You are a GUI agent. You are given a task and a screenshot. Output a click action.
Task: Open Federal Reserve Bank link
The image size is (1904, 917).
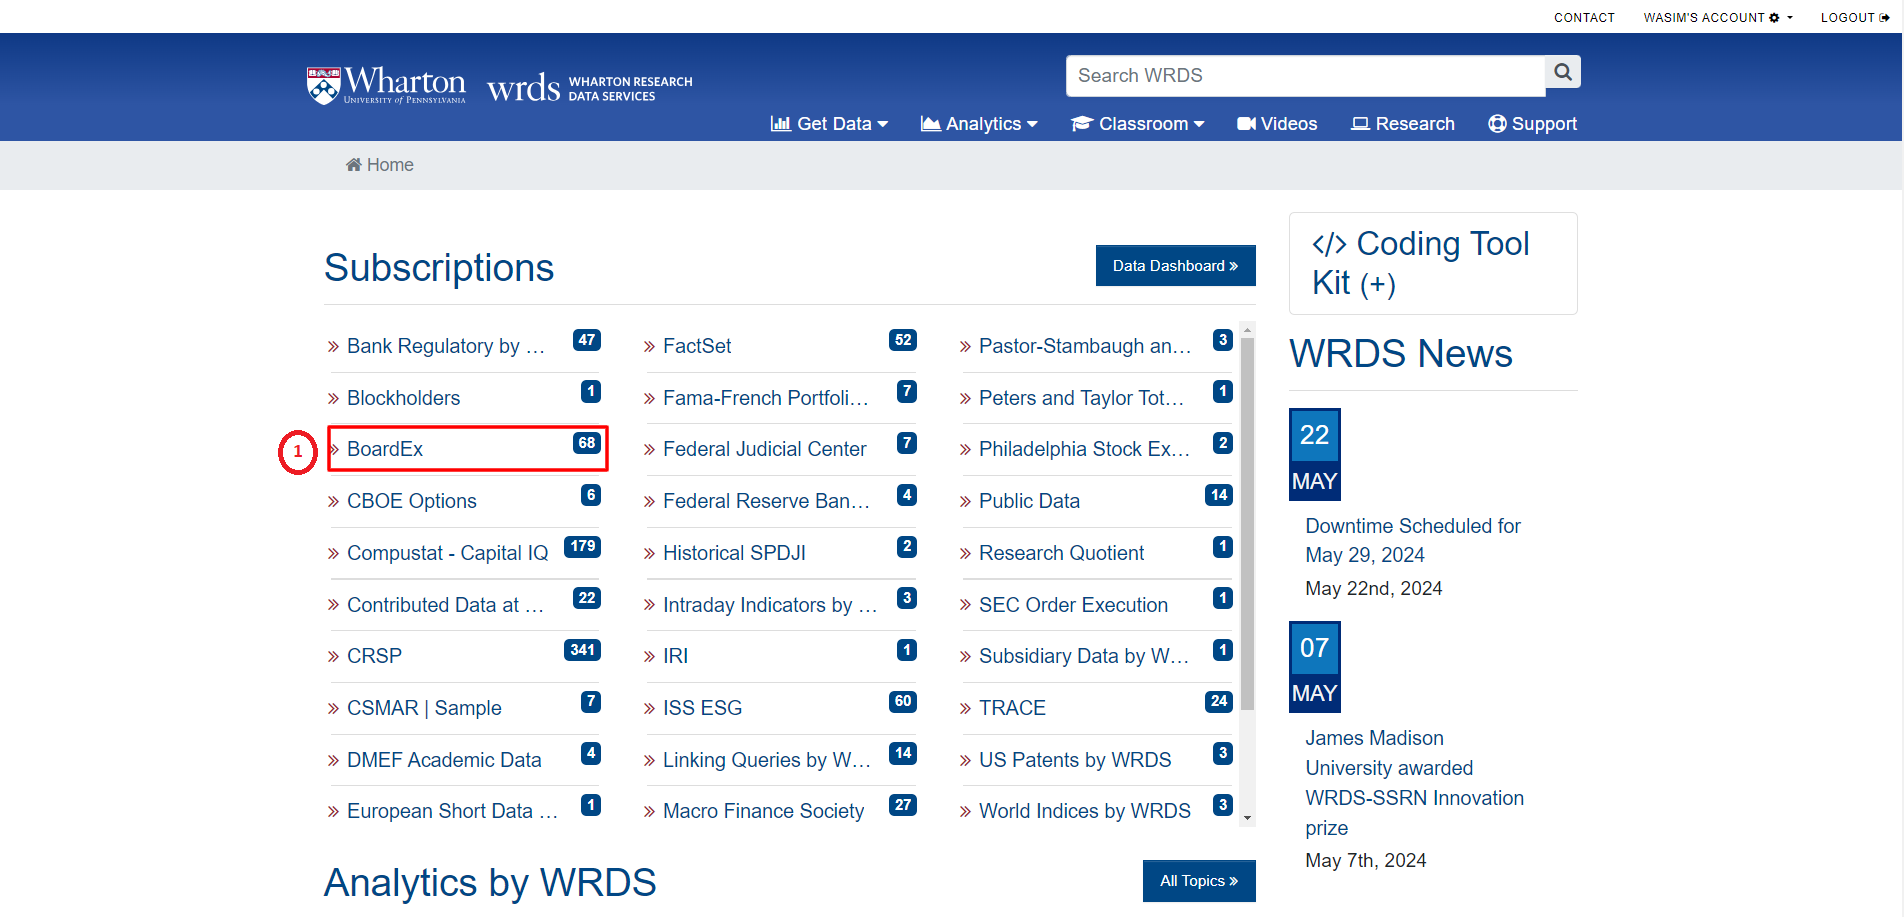[766, 501]
